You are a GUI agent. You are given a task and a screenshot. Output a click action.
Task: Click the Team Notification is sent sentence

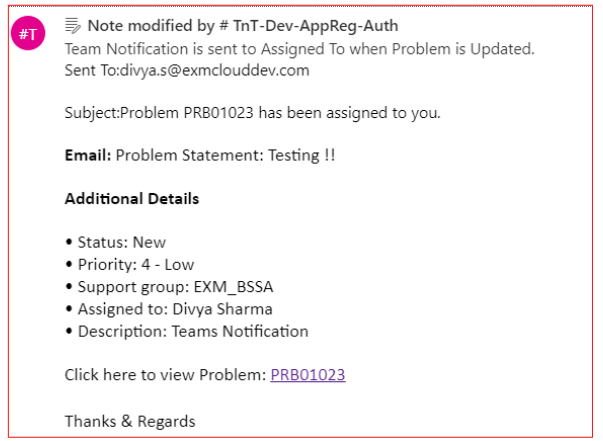[300, 49]
